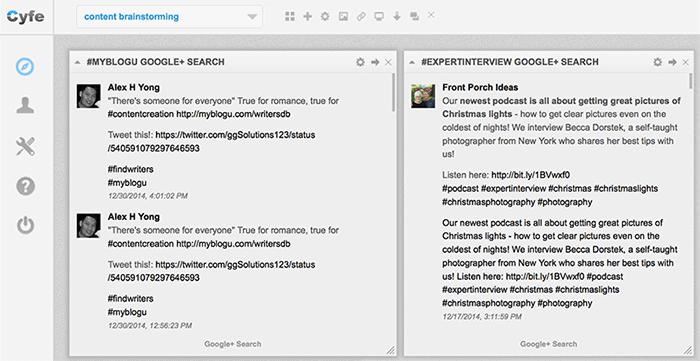Click the scrollbar in #EXPERTINTERVIEW widget
The height and width of the screenshot is (361, 700).
[691, 81]
